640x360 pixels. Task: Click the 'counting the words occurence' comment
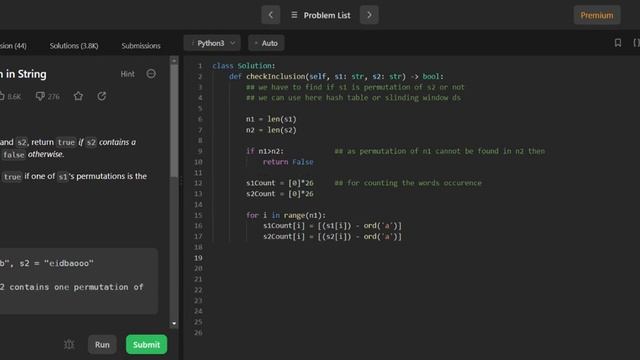(408, 183)
